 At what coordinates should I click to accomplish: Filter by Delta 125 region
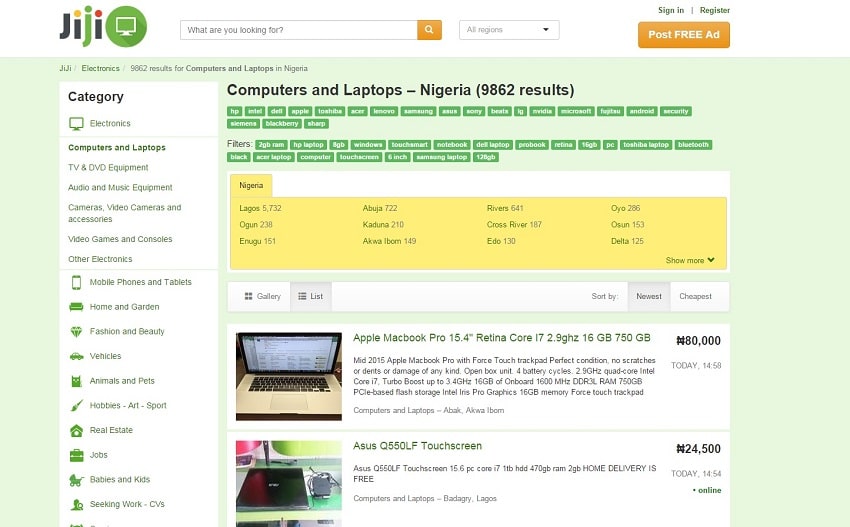coord(627,241)
